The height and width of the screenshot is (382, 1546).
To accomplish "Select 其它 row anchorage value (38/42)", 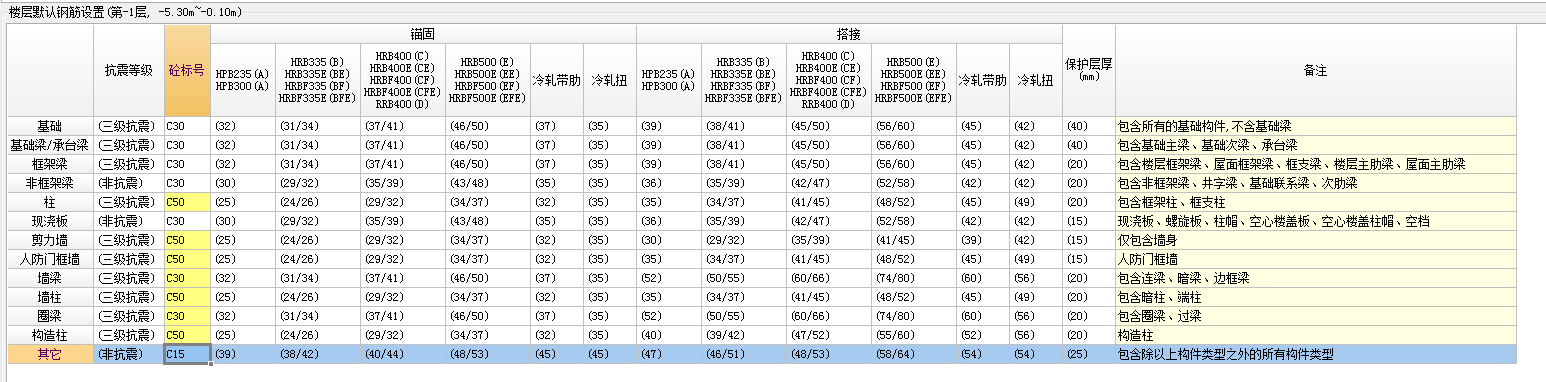I will coord(318,354).
